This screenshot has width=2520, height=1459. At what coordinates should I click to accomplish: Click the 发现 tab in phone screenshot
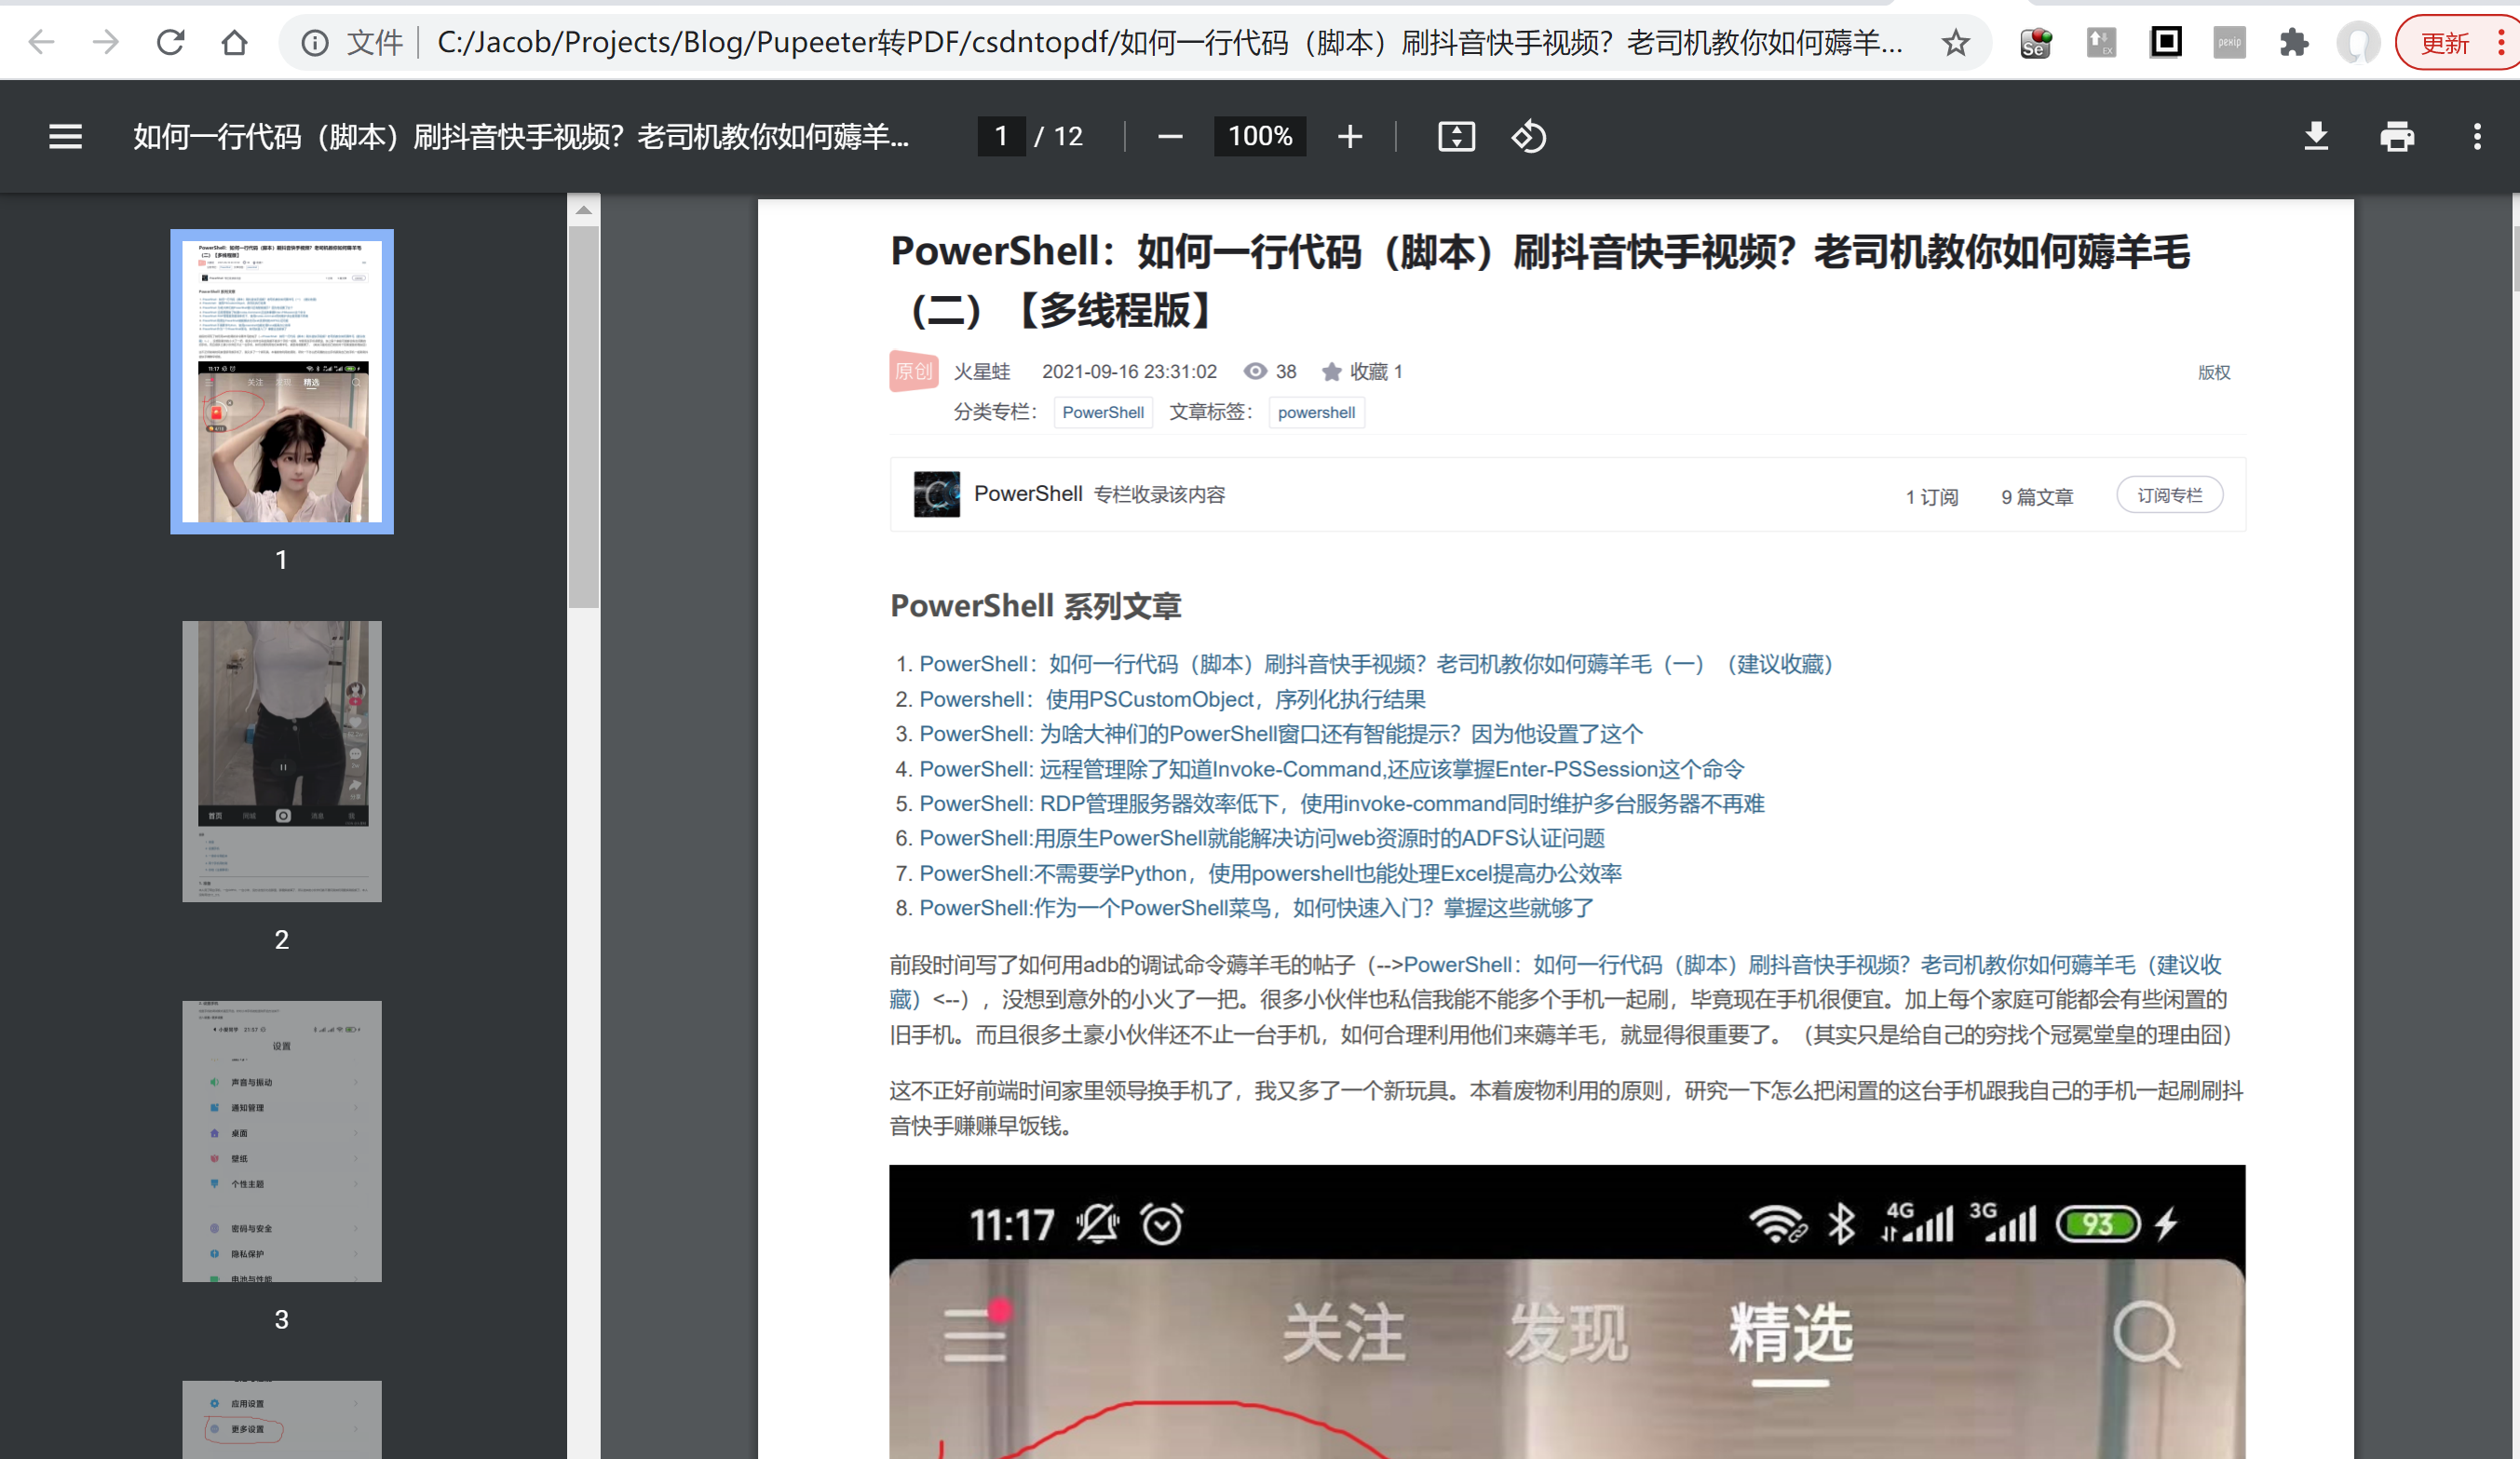(x=1568, y=1333)
